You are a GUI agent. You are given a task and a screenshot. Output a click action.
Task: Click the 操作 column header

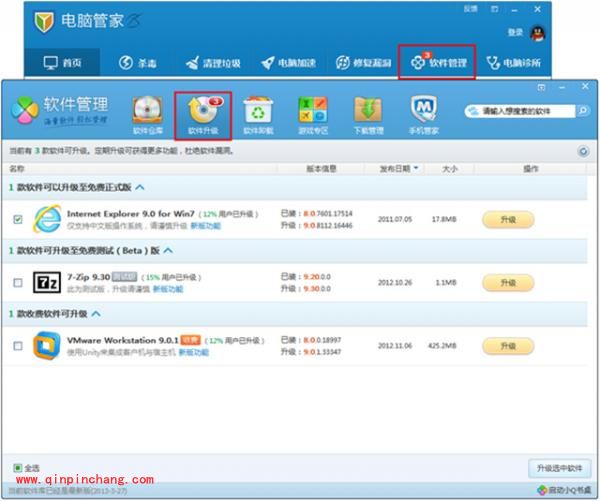(531, 168)
